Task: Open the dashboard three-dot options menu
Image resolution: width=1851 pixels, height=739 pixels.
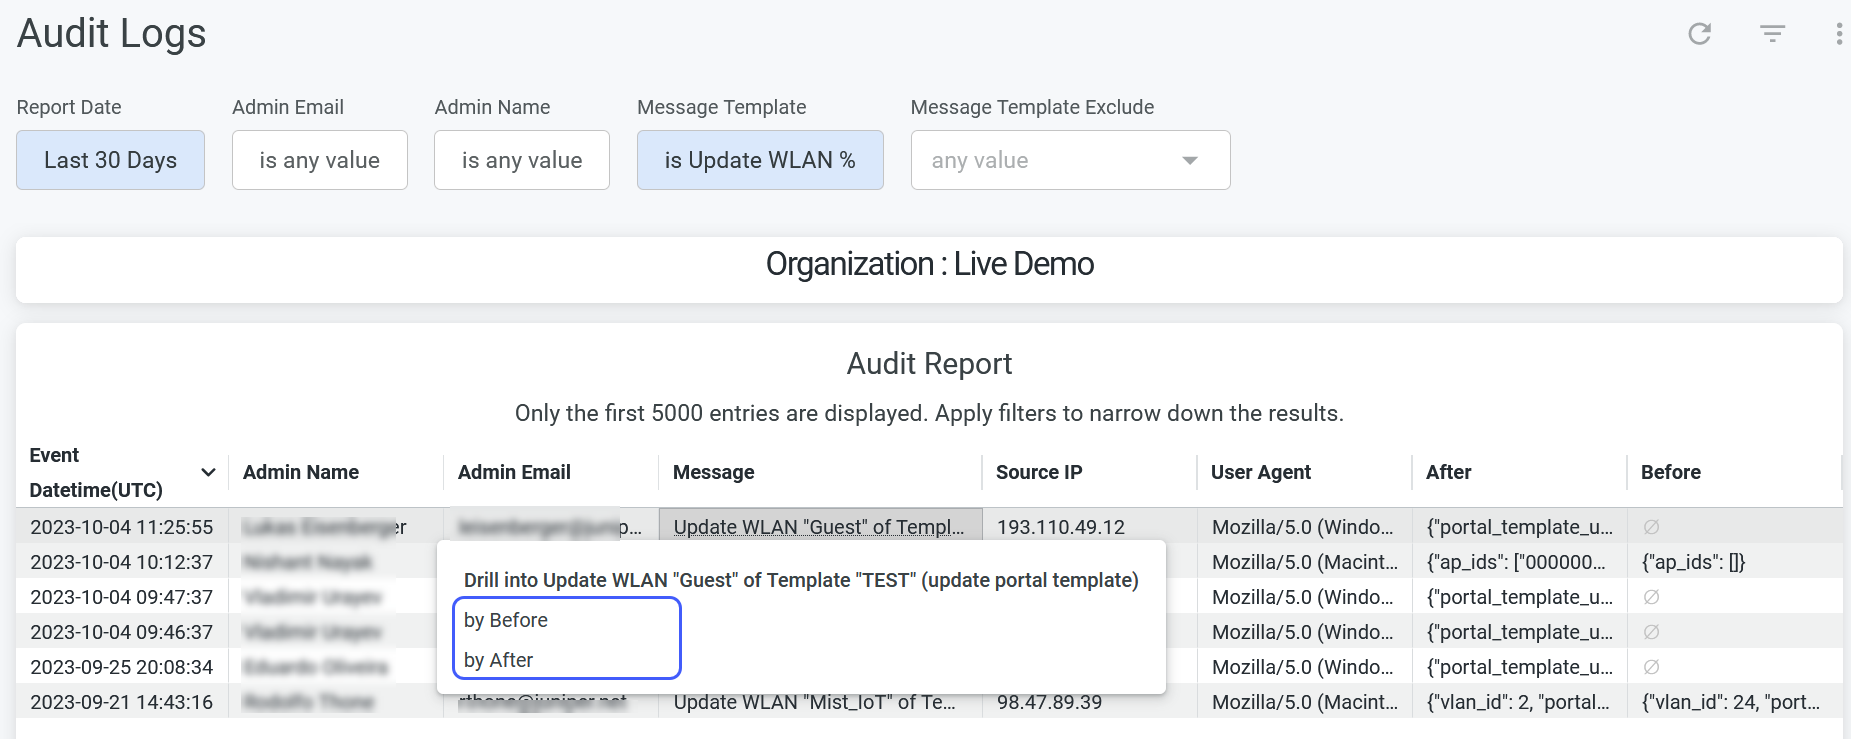Action: 1838,34
